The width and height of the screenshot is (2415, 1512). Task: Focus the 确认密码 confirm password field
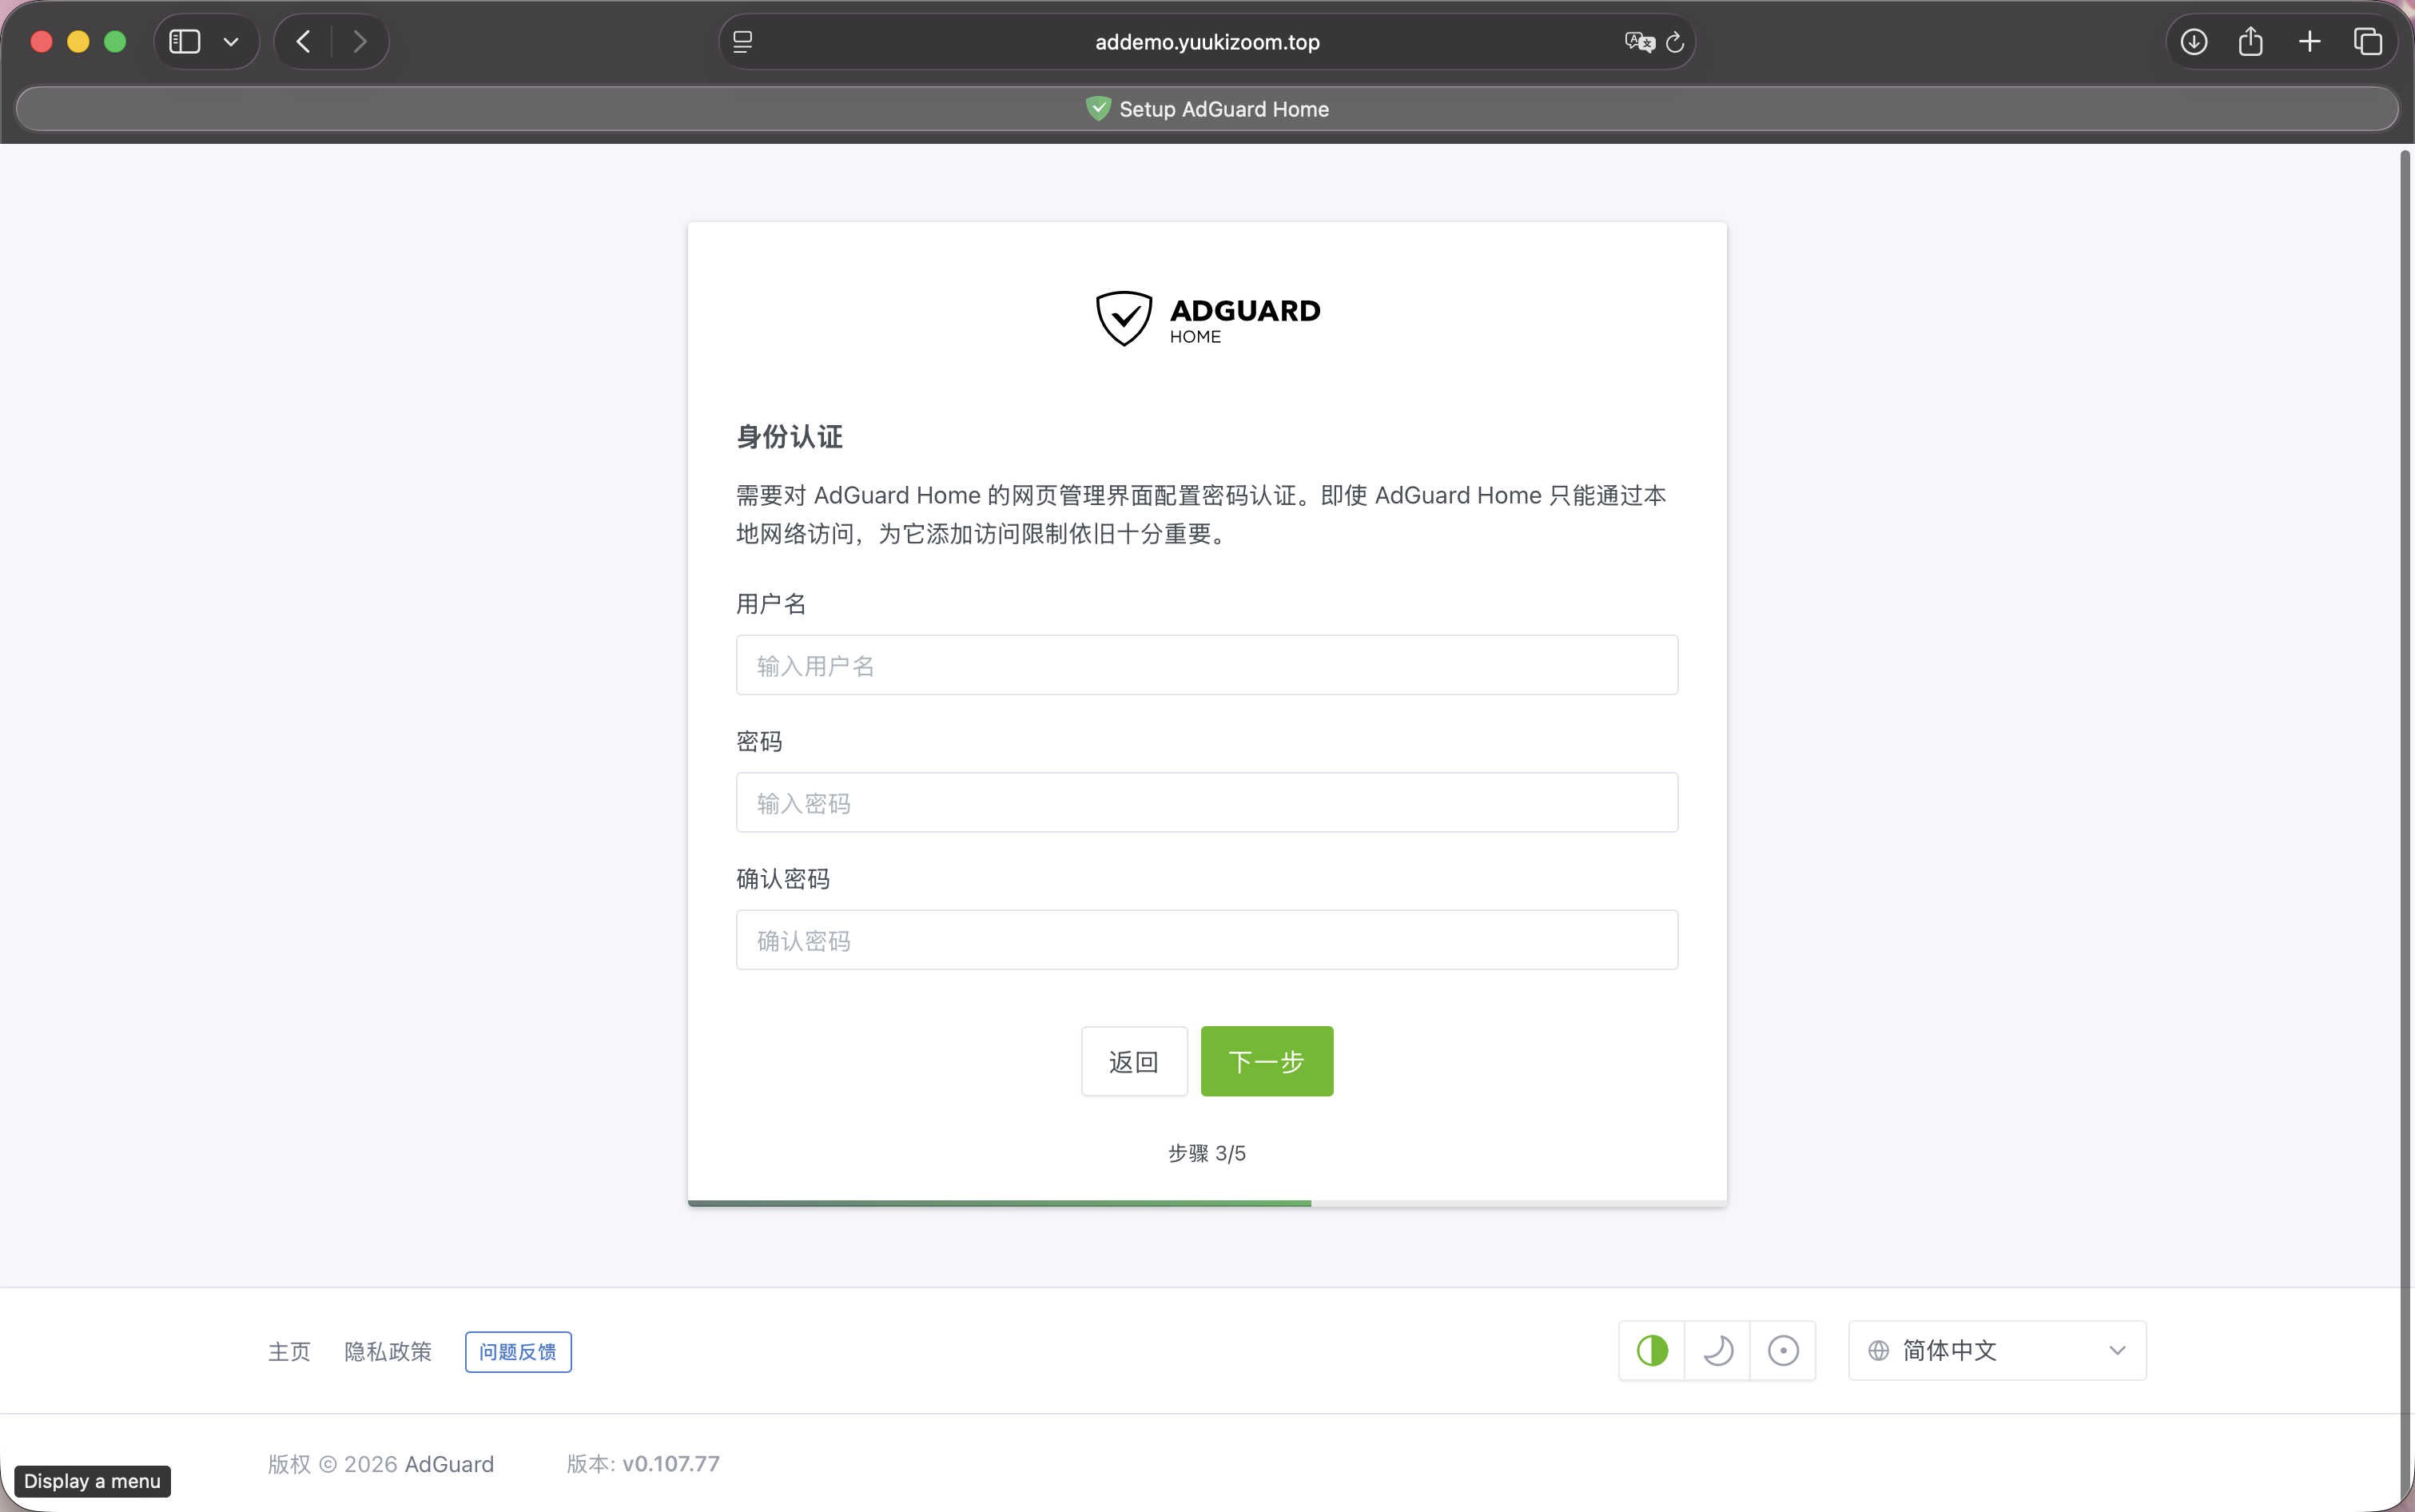click(1207, 940)
